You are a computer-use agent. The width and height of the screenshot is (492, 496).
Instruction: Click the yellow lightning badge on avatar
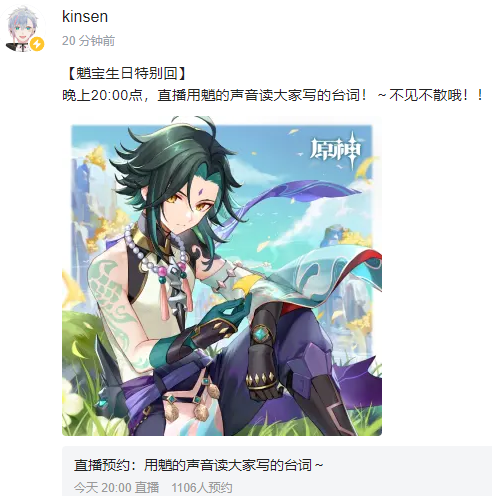tap(37, 44)
